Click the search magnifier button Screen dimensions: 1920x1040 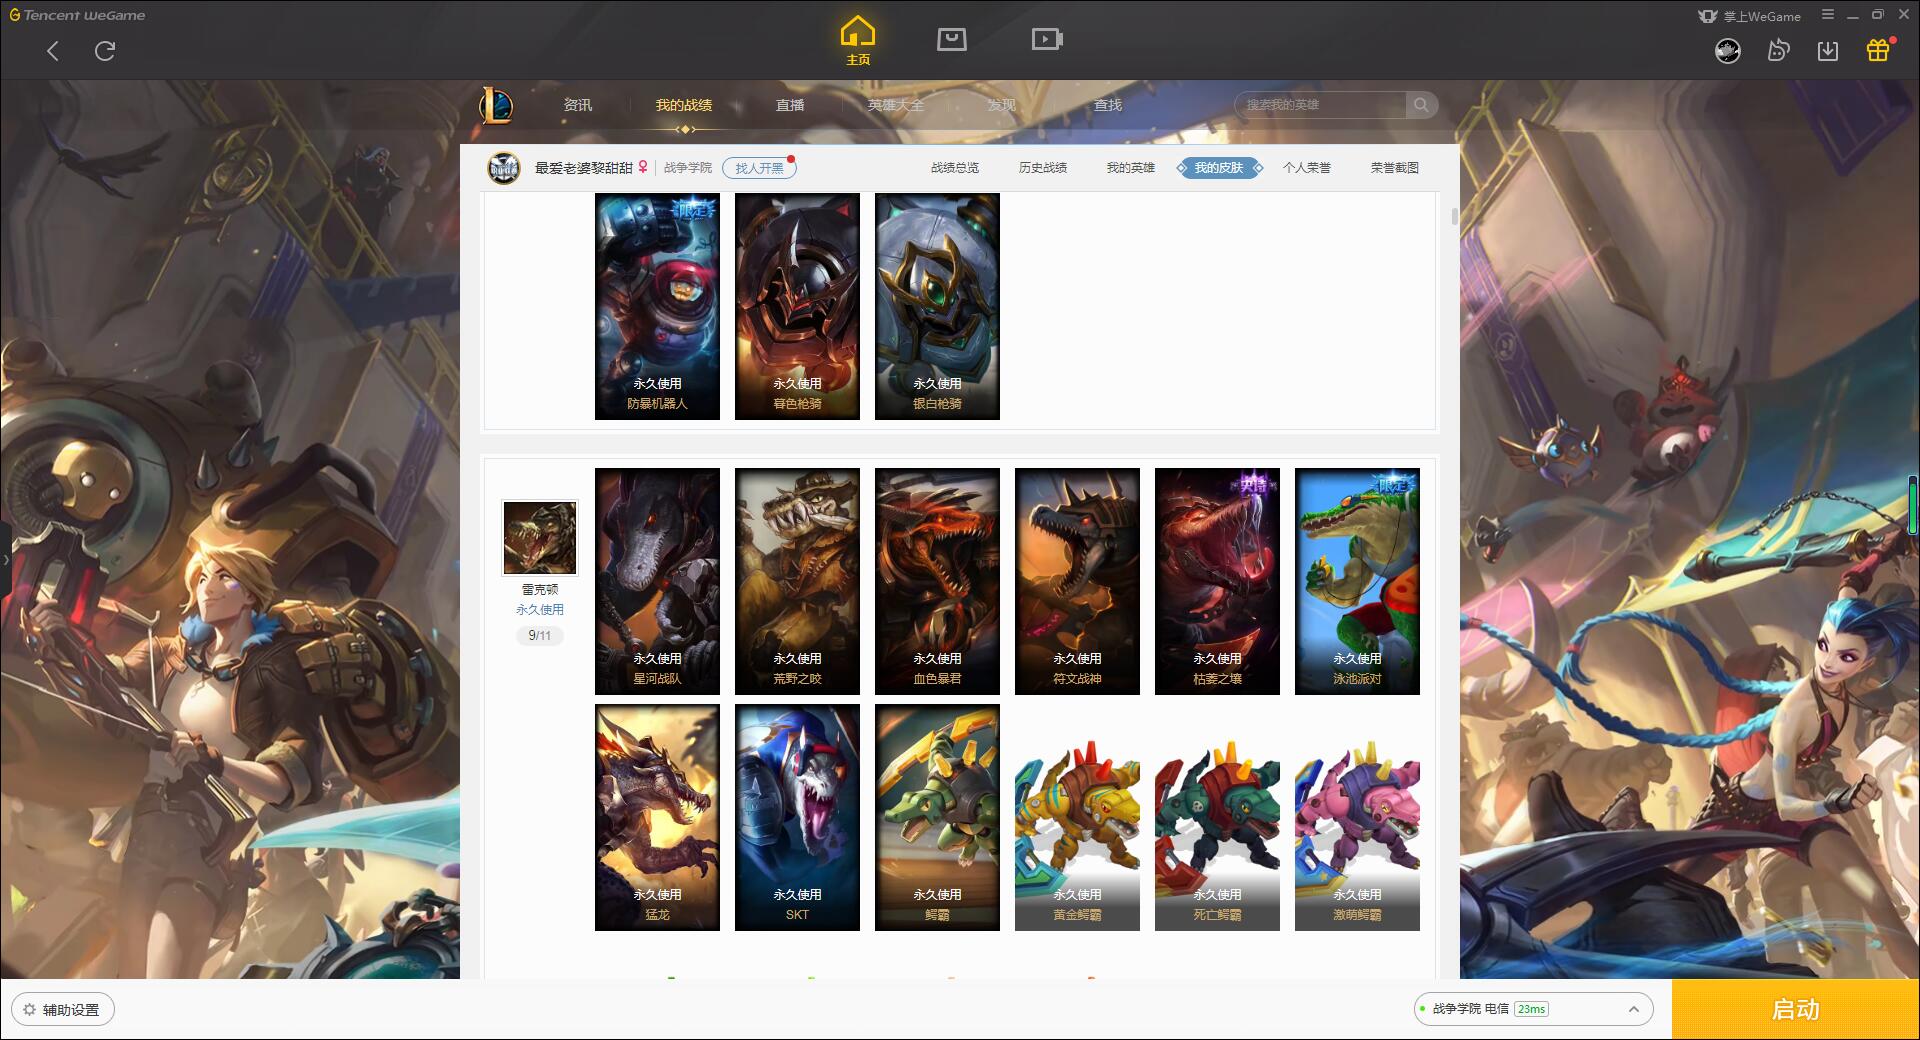coord(1421,105)
